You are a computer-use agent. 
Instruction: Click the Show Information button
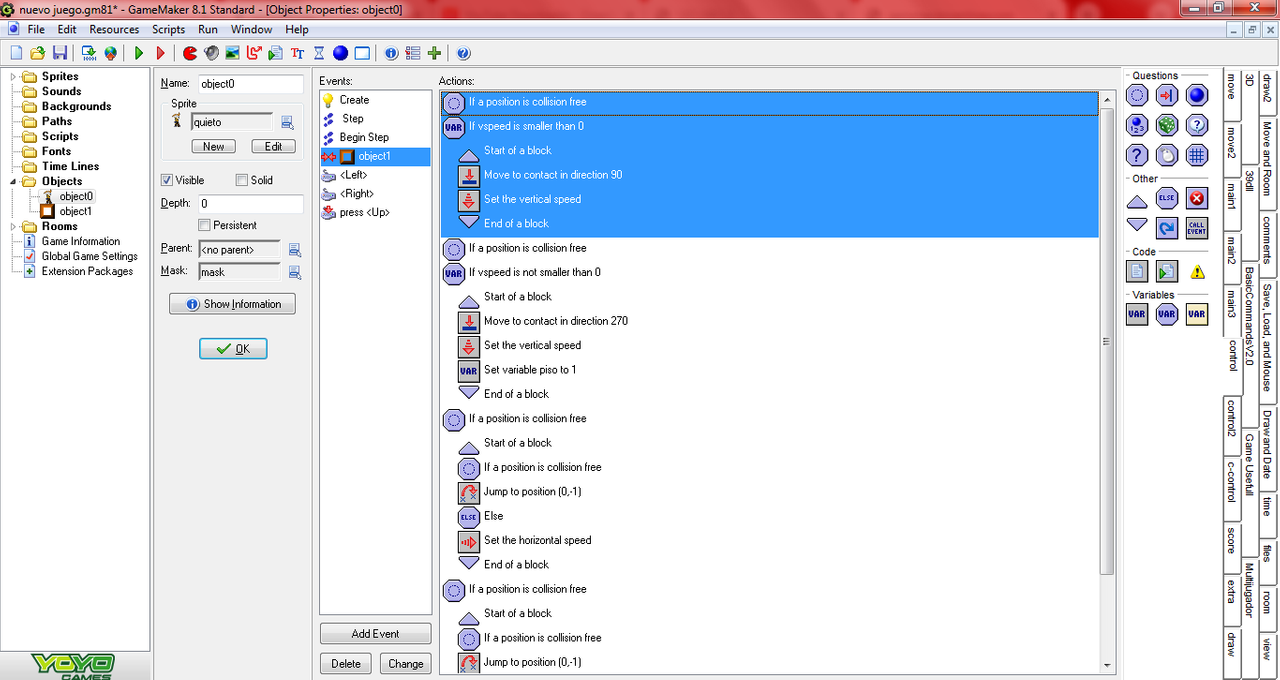point(232,304)
